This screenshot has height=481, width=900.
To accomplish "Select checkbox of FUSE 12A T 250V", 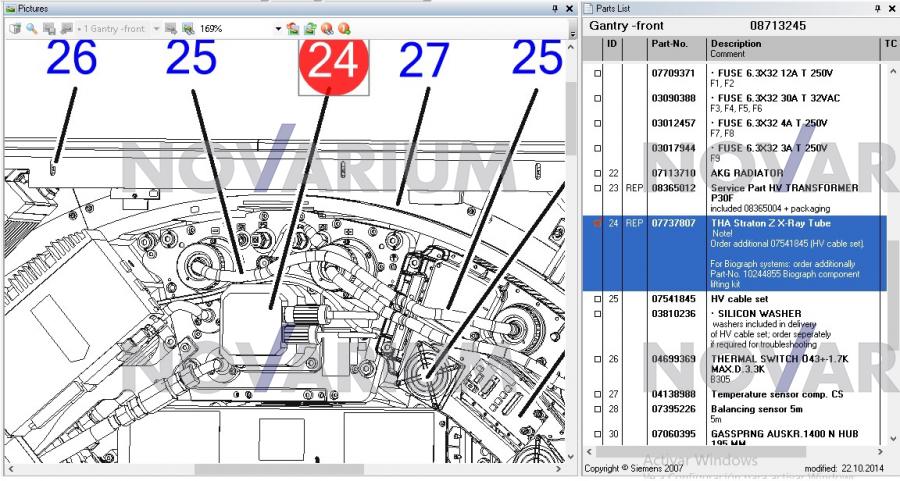I will point(597,74).
